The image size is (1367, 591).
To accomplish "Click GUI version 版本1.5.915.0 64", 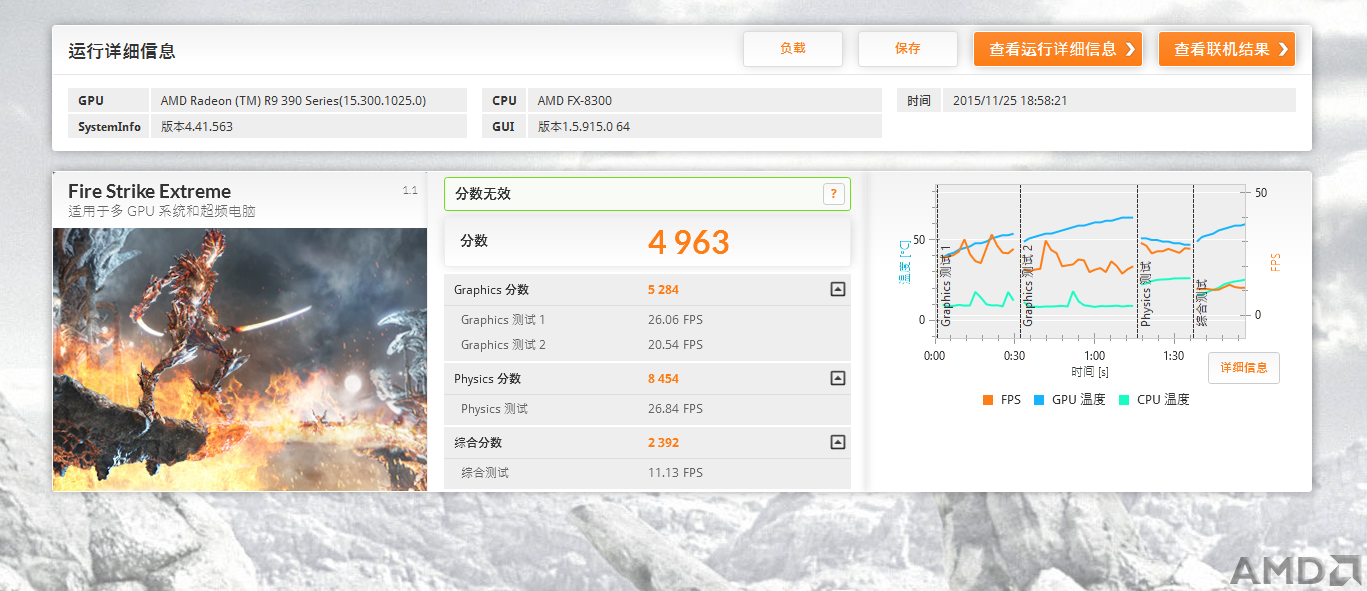I will coord(584,127).
